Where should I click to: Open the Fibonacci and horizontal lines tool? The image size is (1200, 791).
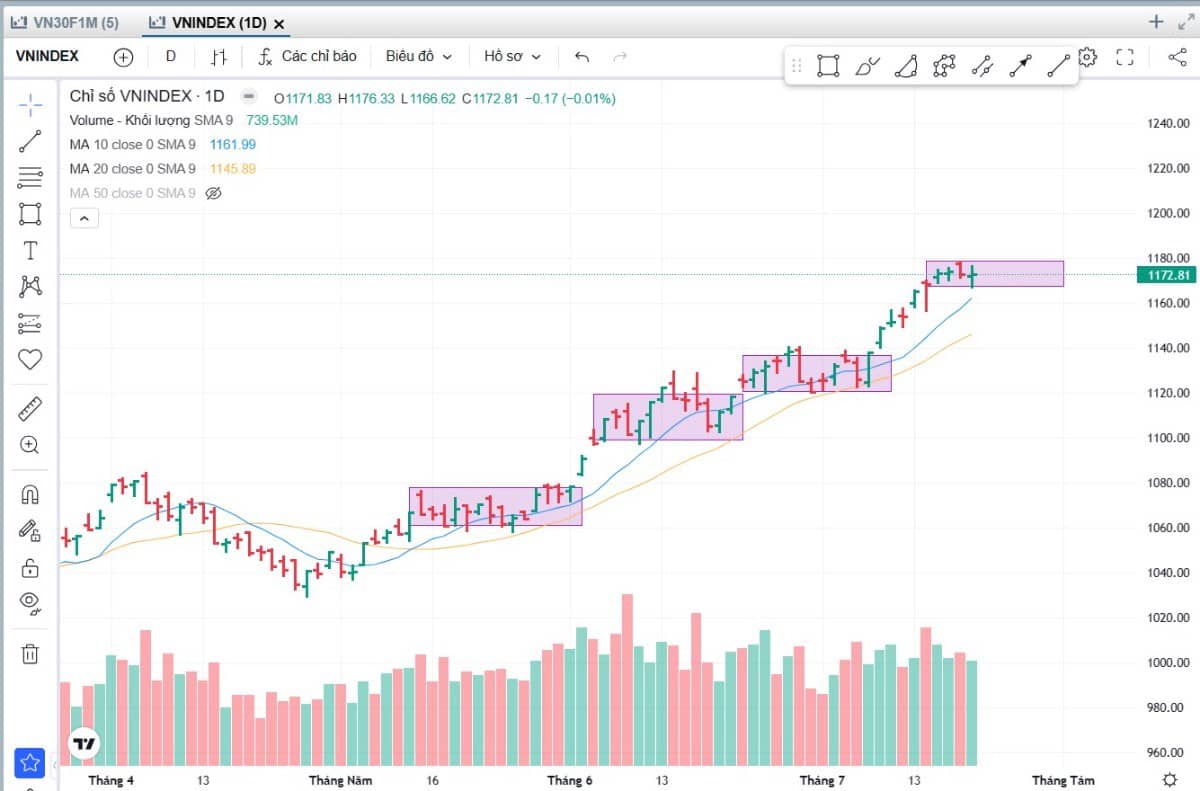[x=30, y=178]
